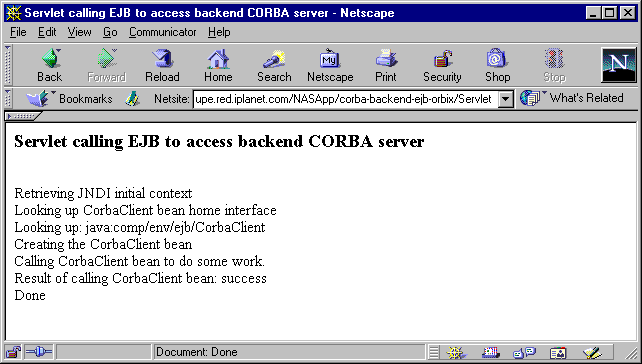Go to the Home page
Image resolution: width=642 pixels, height=364 pixels.
point(218,66)
